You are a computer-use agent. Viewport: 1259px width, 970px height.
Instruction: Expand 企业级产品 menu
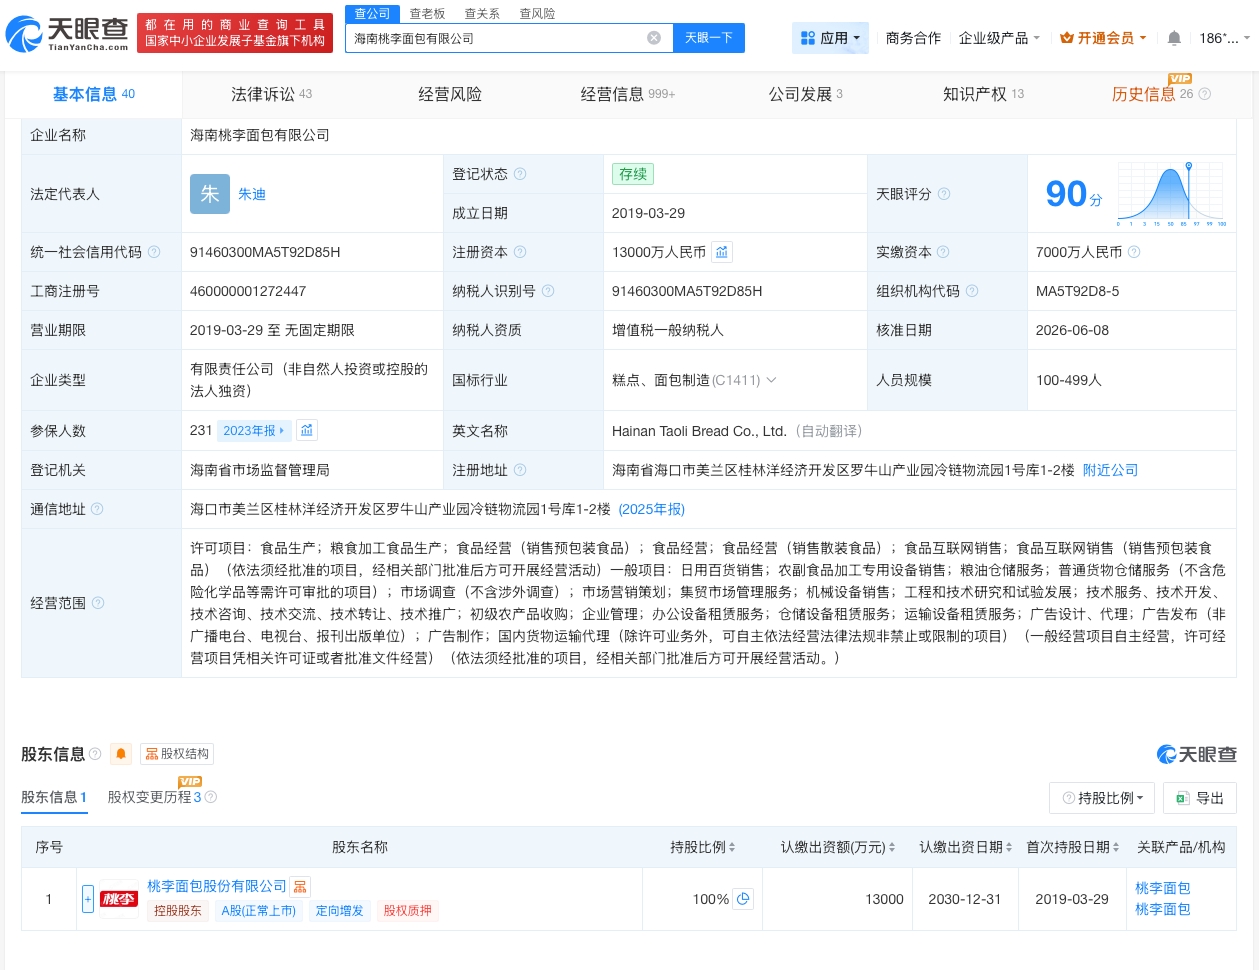coord(999,38)
